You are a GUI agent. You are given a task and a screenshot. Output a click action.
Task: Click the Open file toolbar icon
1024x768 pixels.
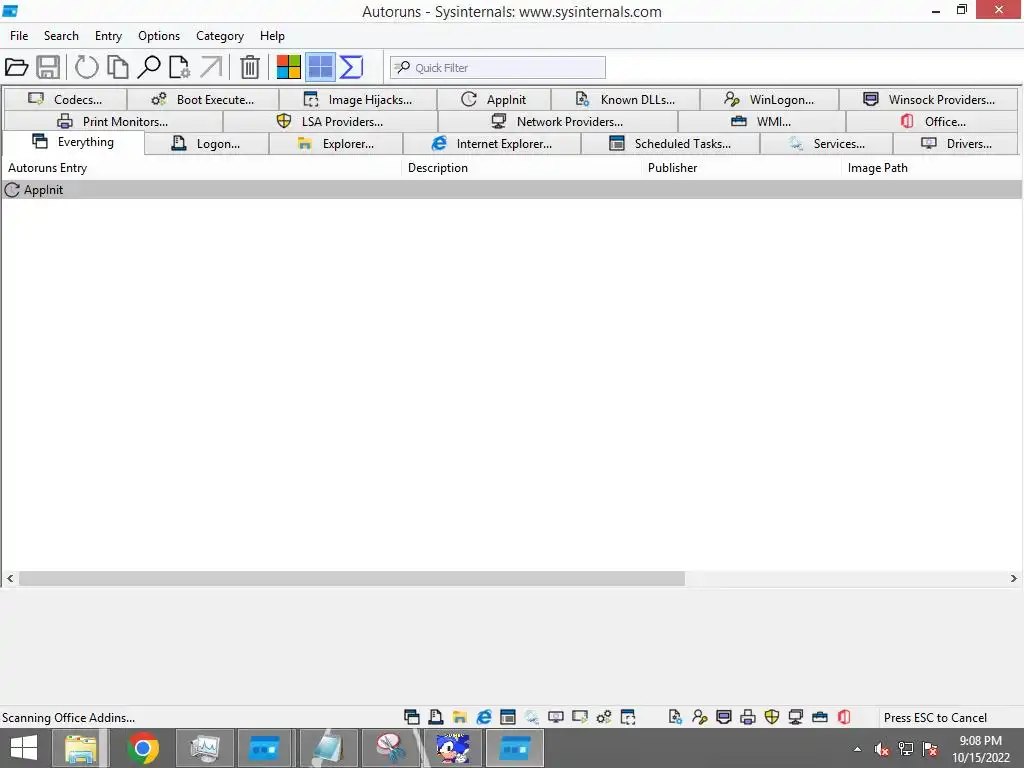[16, 67]
